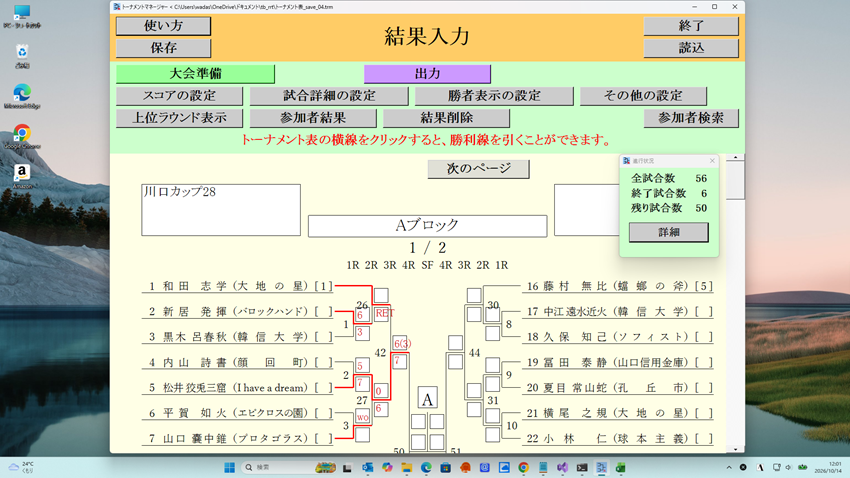This screenshot has width=850, height=478.
Task: Open the Amazon desktop shortcut
Action: click(x=22, y=176)
